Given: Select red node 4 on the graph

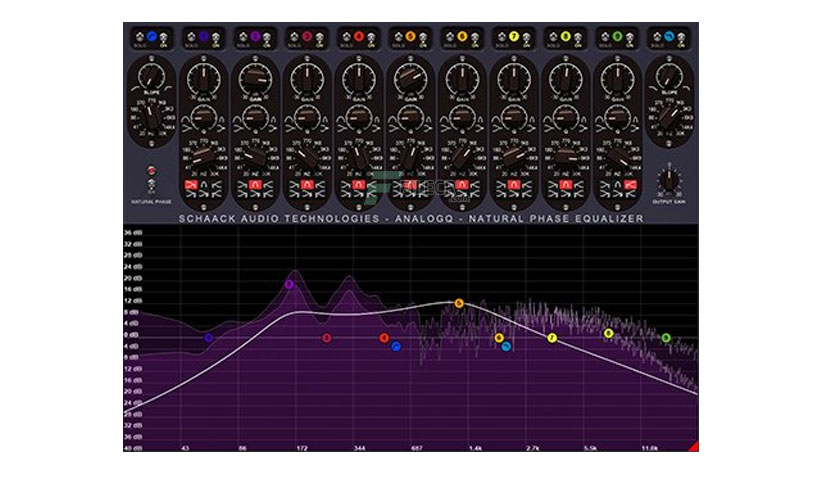Looking at the screenshot, I should point(384,337).
